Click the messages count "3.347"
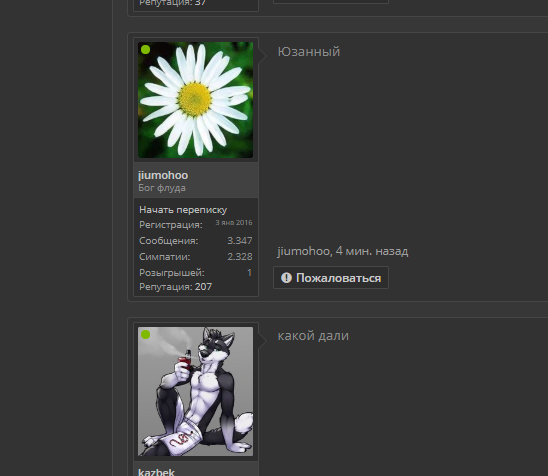This screenshot has width=548, height=476. pyautogui.click(x=240, y=241)
